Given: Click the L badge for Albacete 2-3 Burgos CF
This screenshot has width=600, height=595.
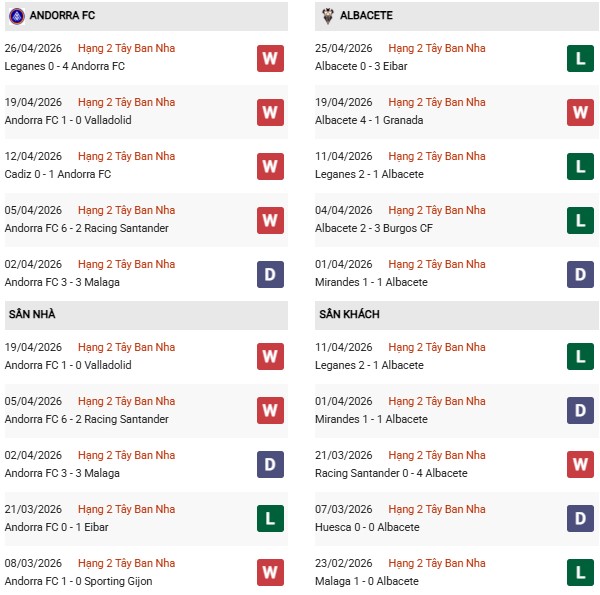Looking at the screenshot, I should (580, 220).
